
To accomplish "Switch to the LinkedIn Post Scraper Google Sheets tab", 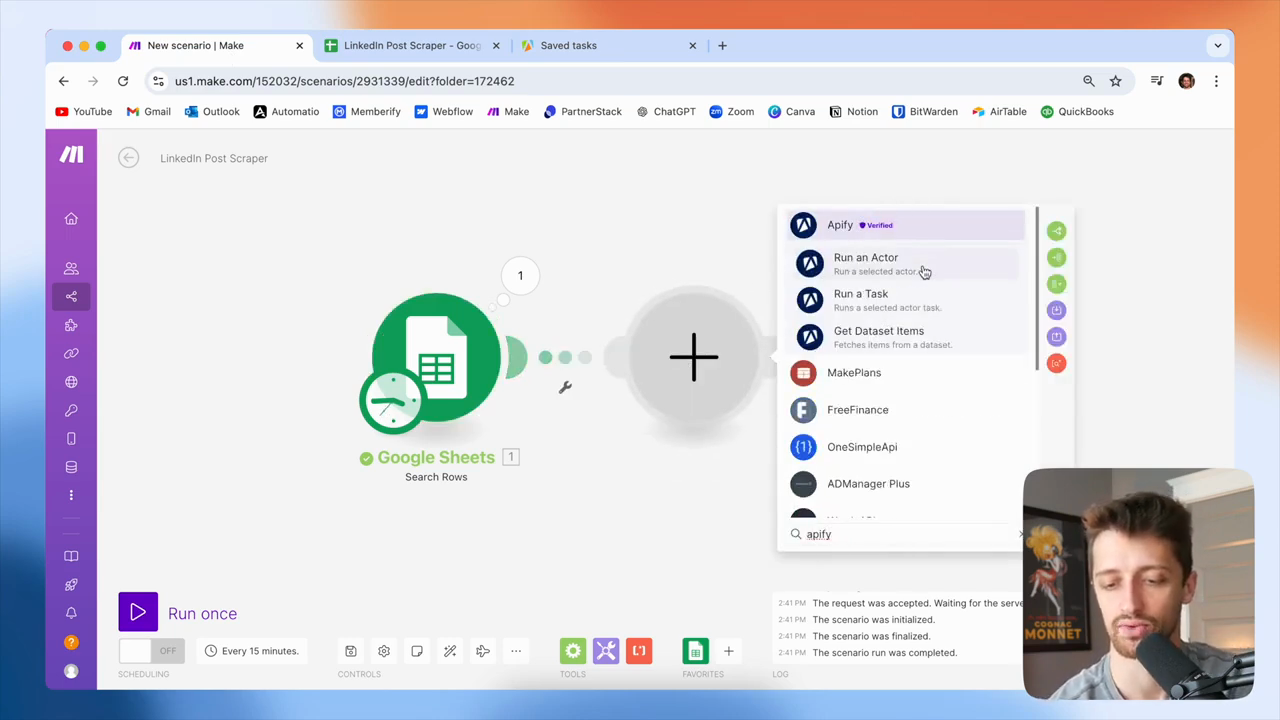I will pyautogui.click(x=412, y=45).
